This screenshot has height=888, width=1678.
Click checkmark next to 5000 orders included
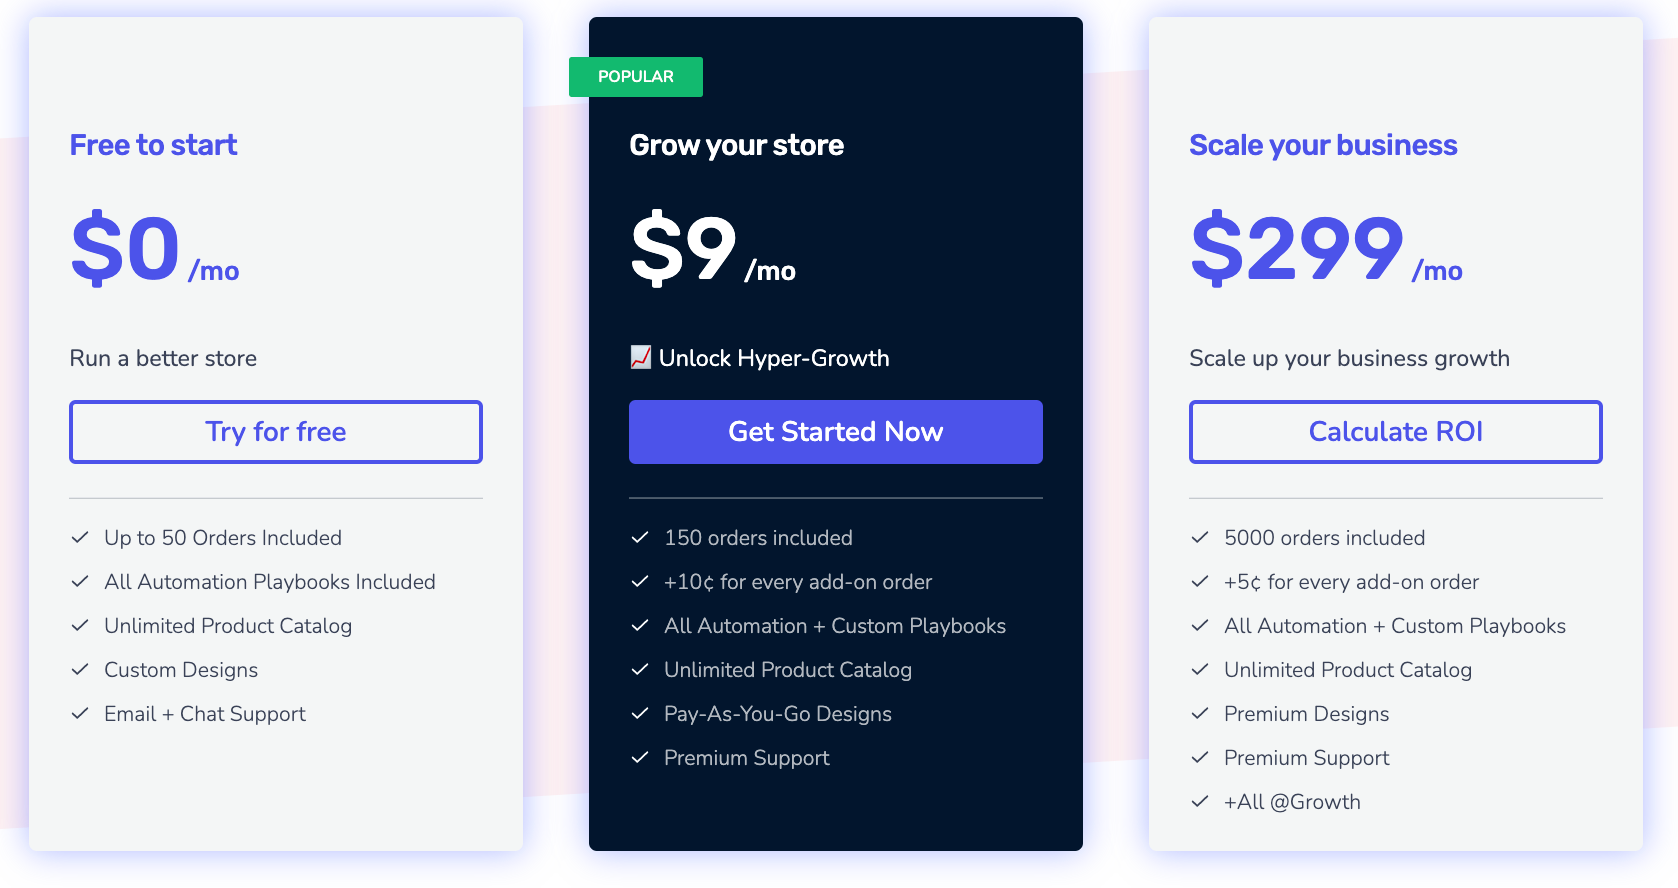[1200, 538]
